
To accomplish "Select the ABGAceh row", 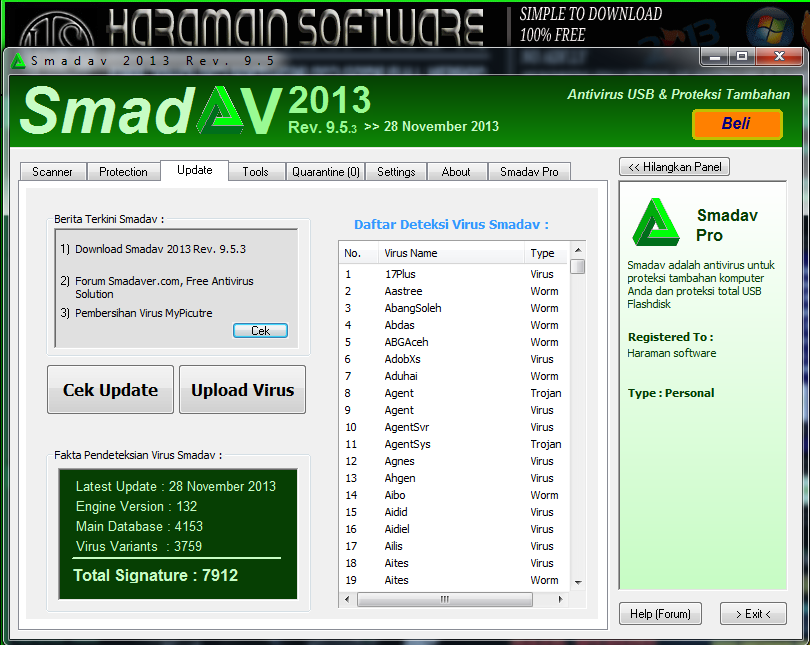I will (x=455, y=342).
